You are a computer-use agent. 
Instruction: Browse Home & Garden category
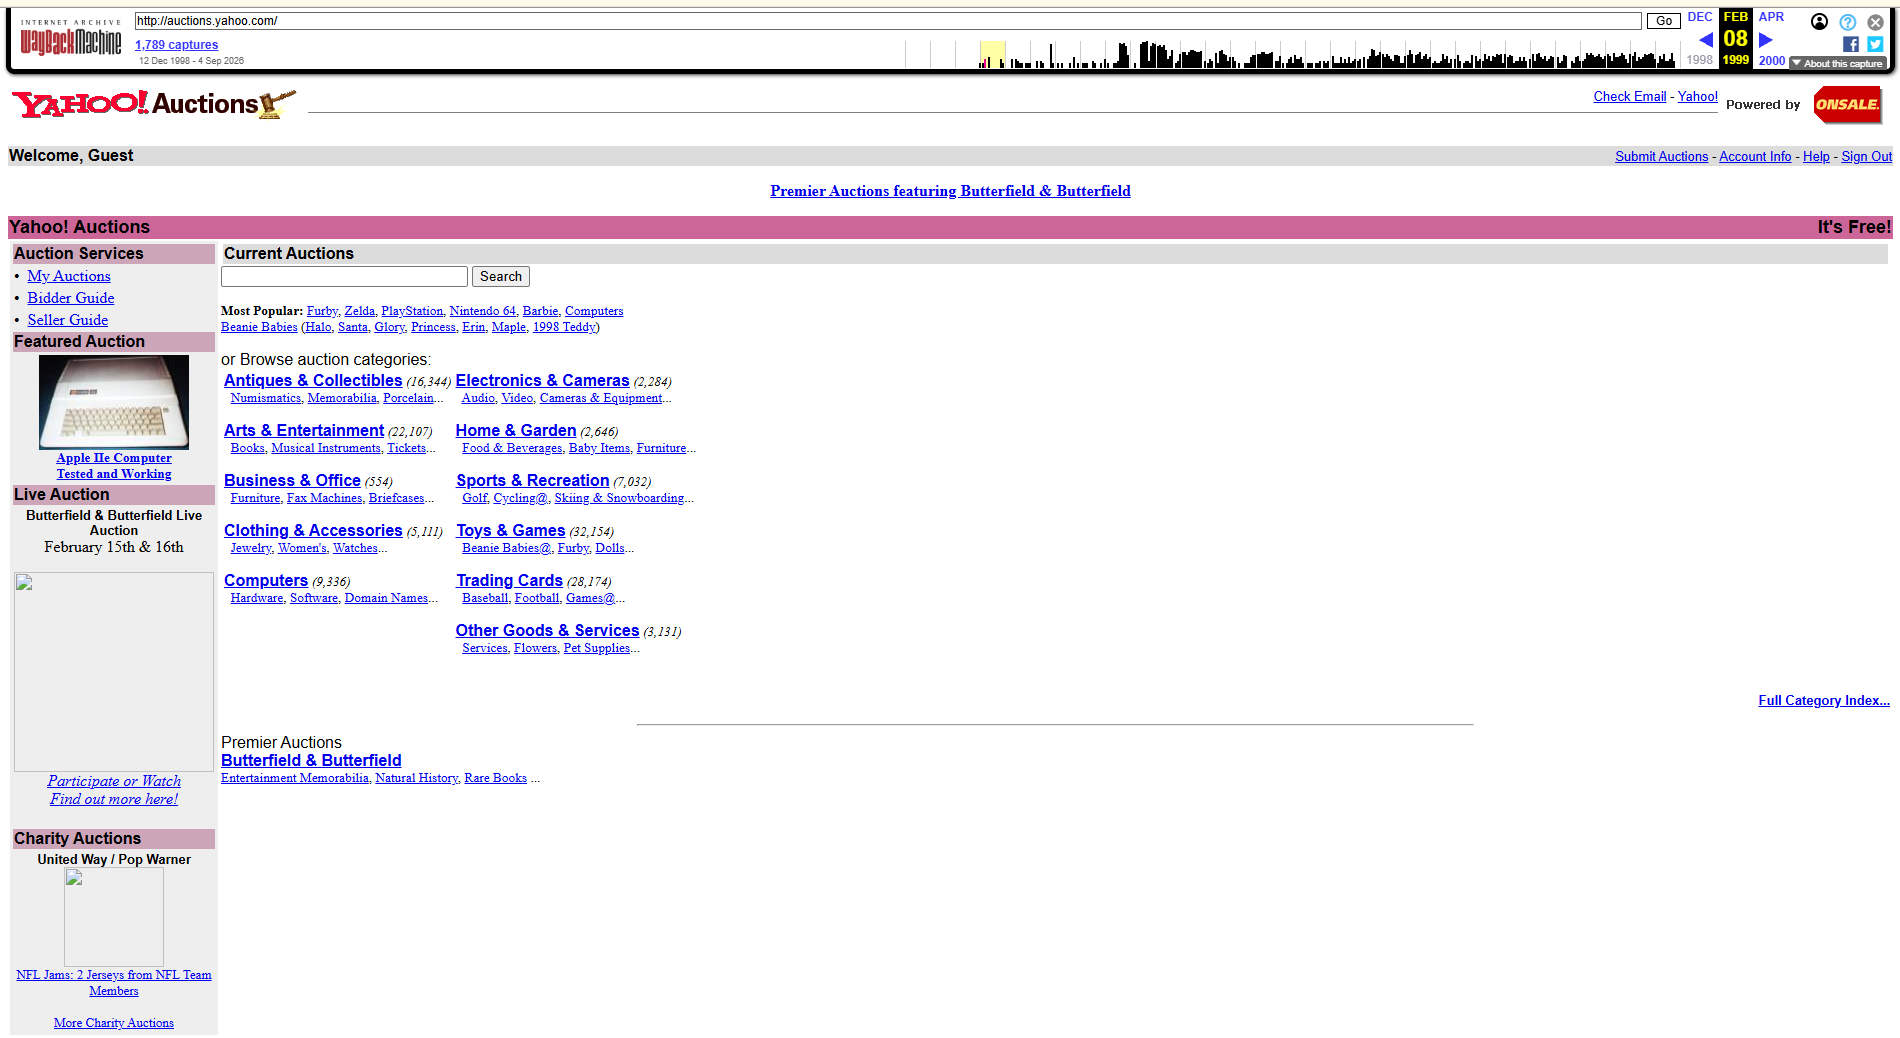pos(516,431)
